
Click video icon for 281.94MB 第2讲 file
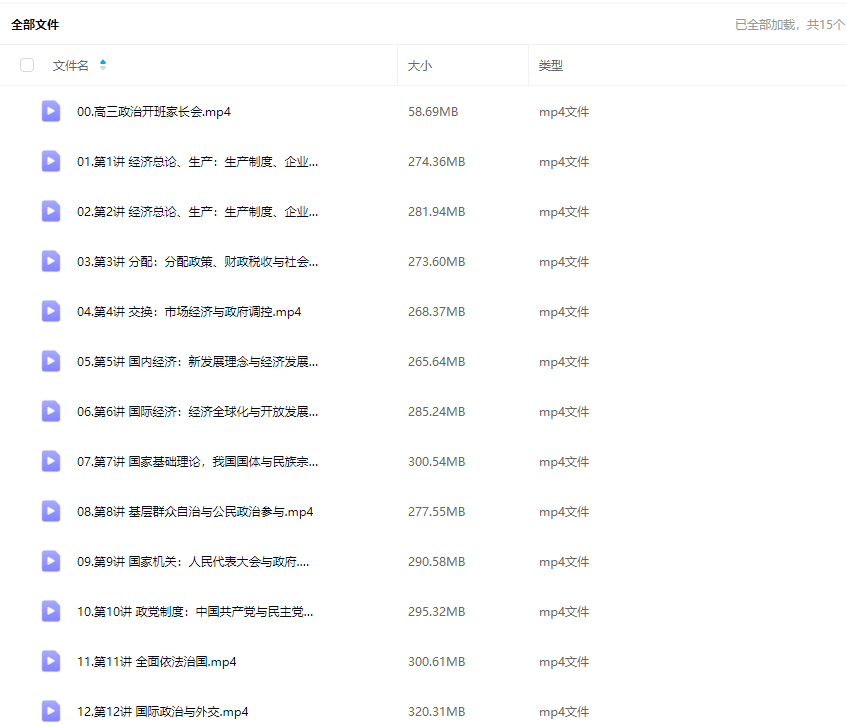pyautogui.click(x=51, y=211)
